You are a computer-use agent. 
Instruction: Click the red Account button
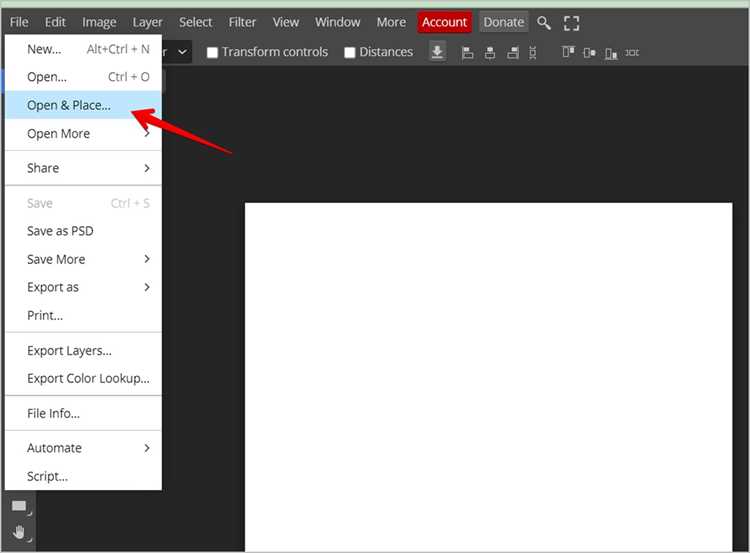[x=444, y=22]
